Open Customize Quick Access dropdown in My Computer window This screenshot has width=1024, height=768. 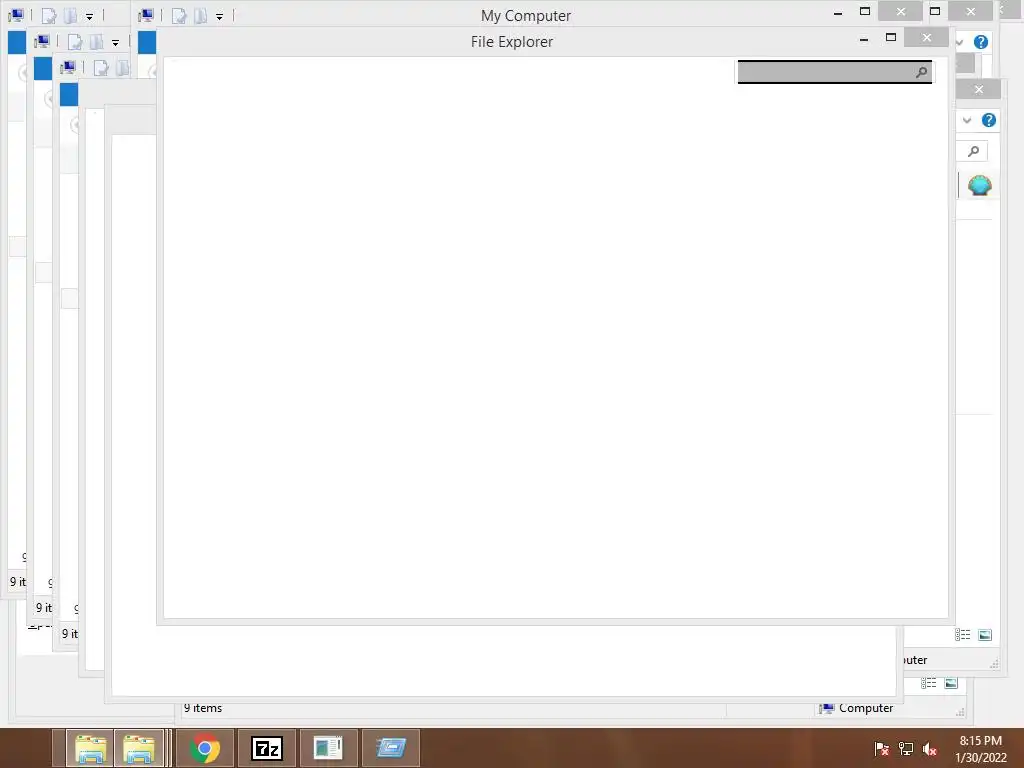219,16
